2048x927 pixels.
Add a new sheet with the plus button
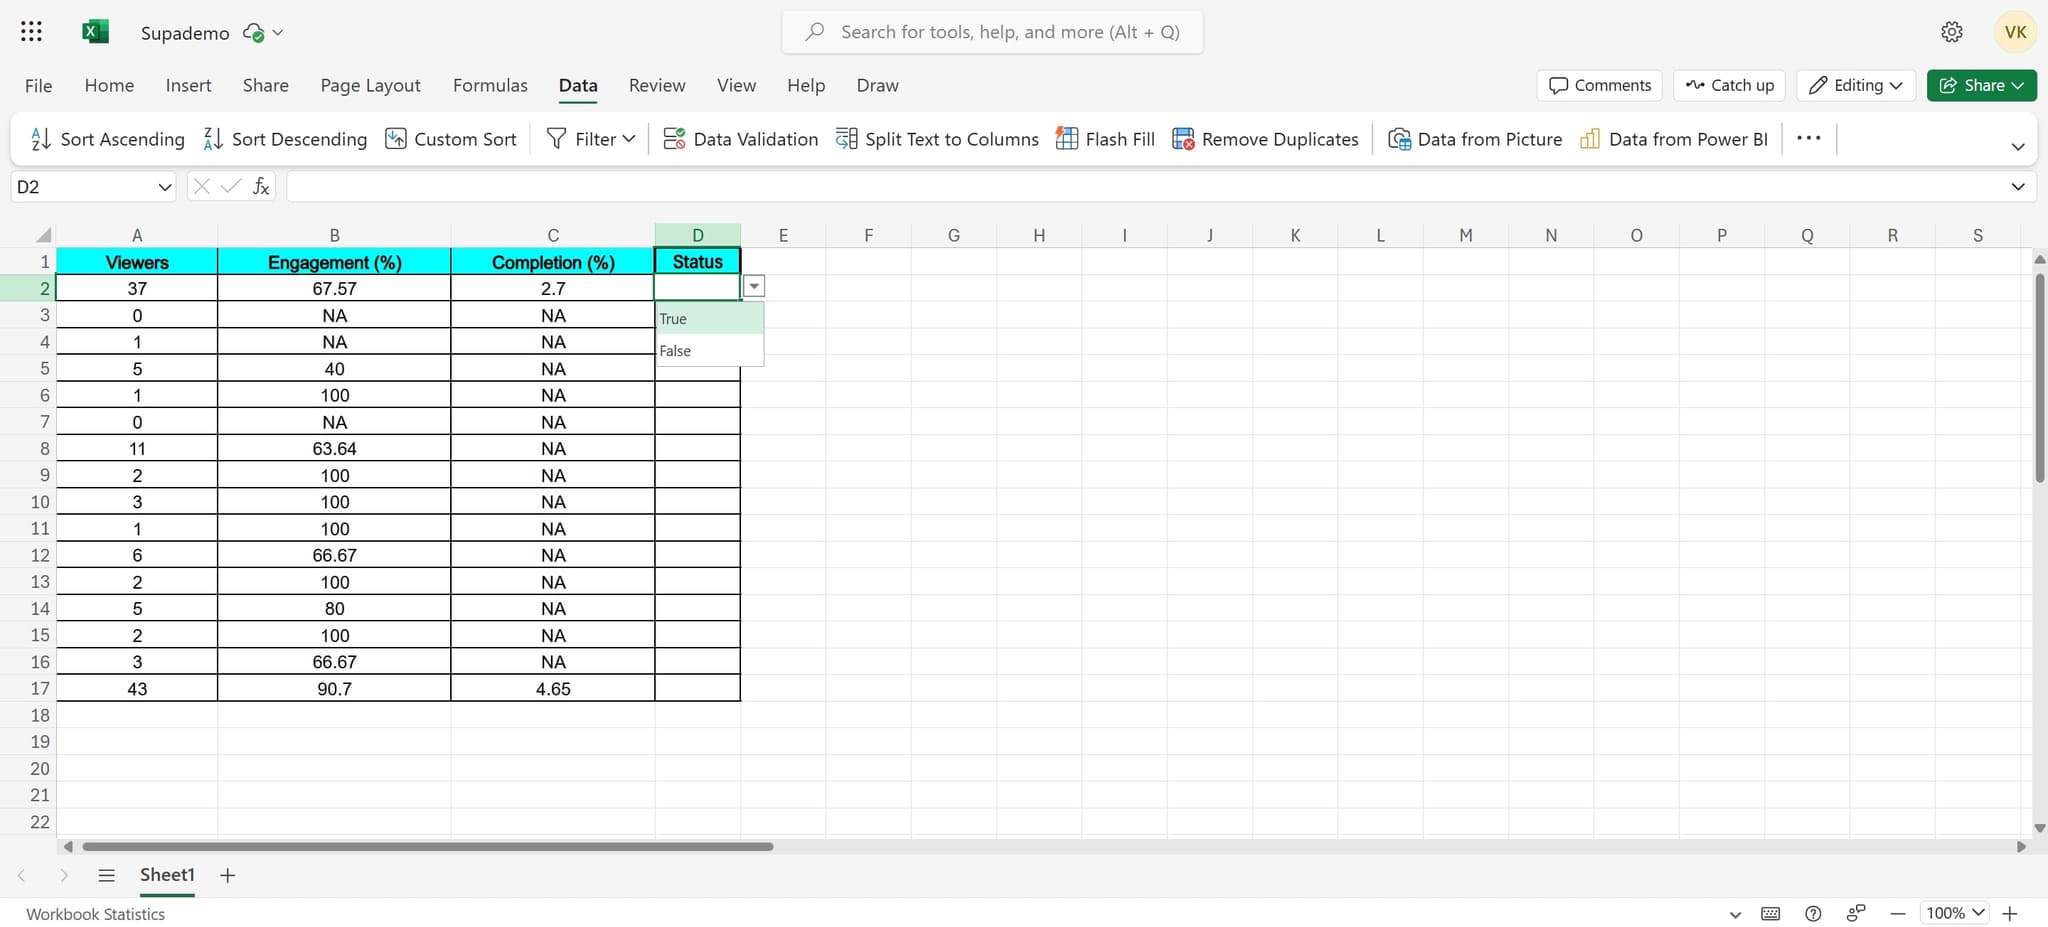[227, 874]
